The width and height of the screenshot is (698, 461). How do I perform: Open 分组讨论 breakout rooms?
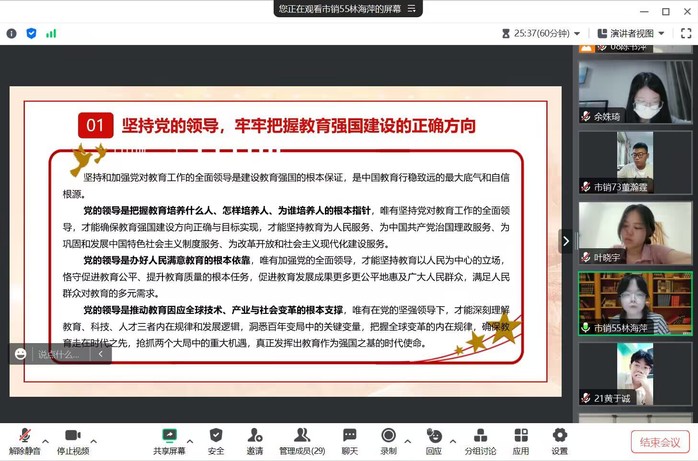478,440
